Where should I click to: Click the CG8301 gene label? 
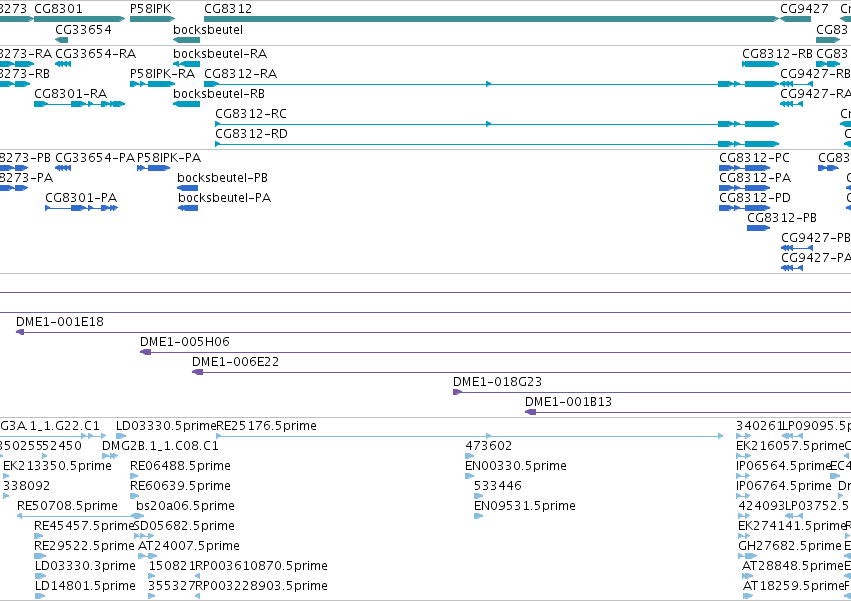tap(59, 9)
